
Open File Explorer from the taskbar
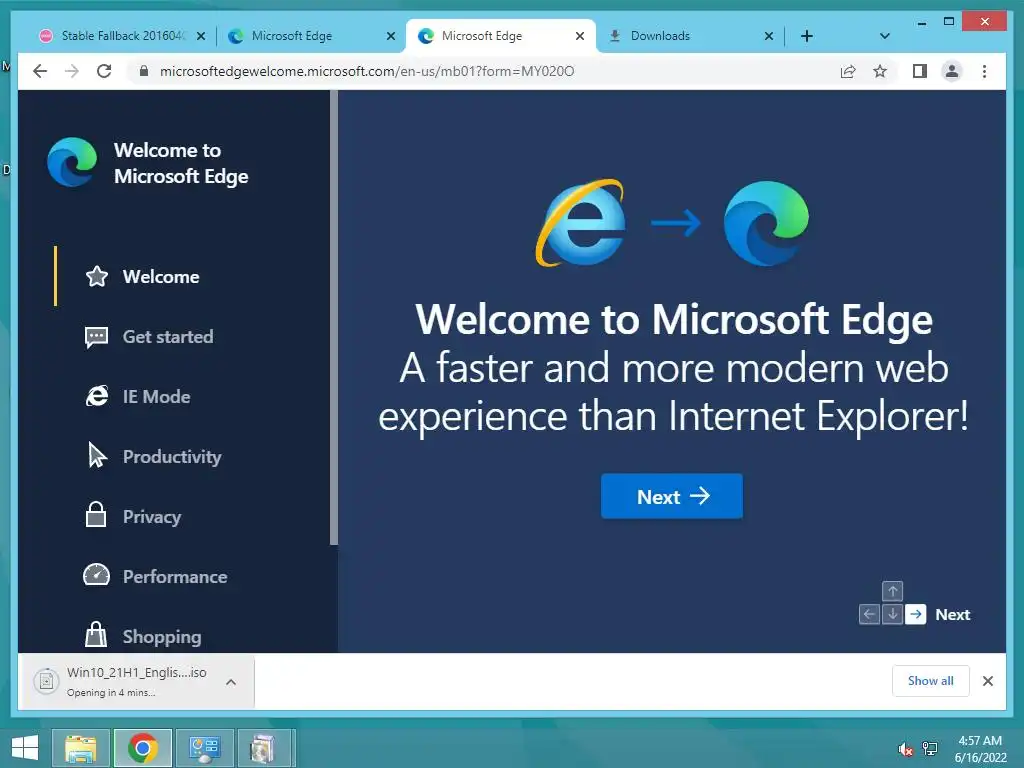[x=80, y=748]
